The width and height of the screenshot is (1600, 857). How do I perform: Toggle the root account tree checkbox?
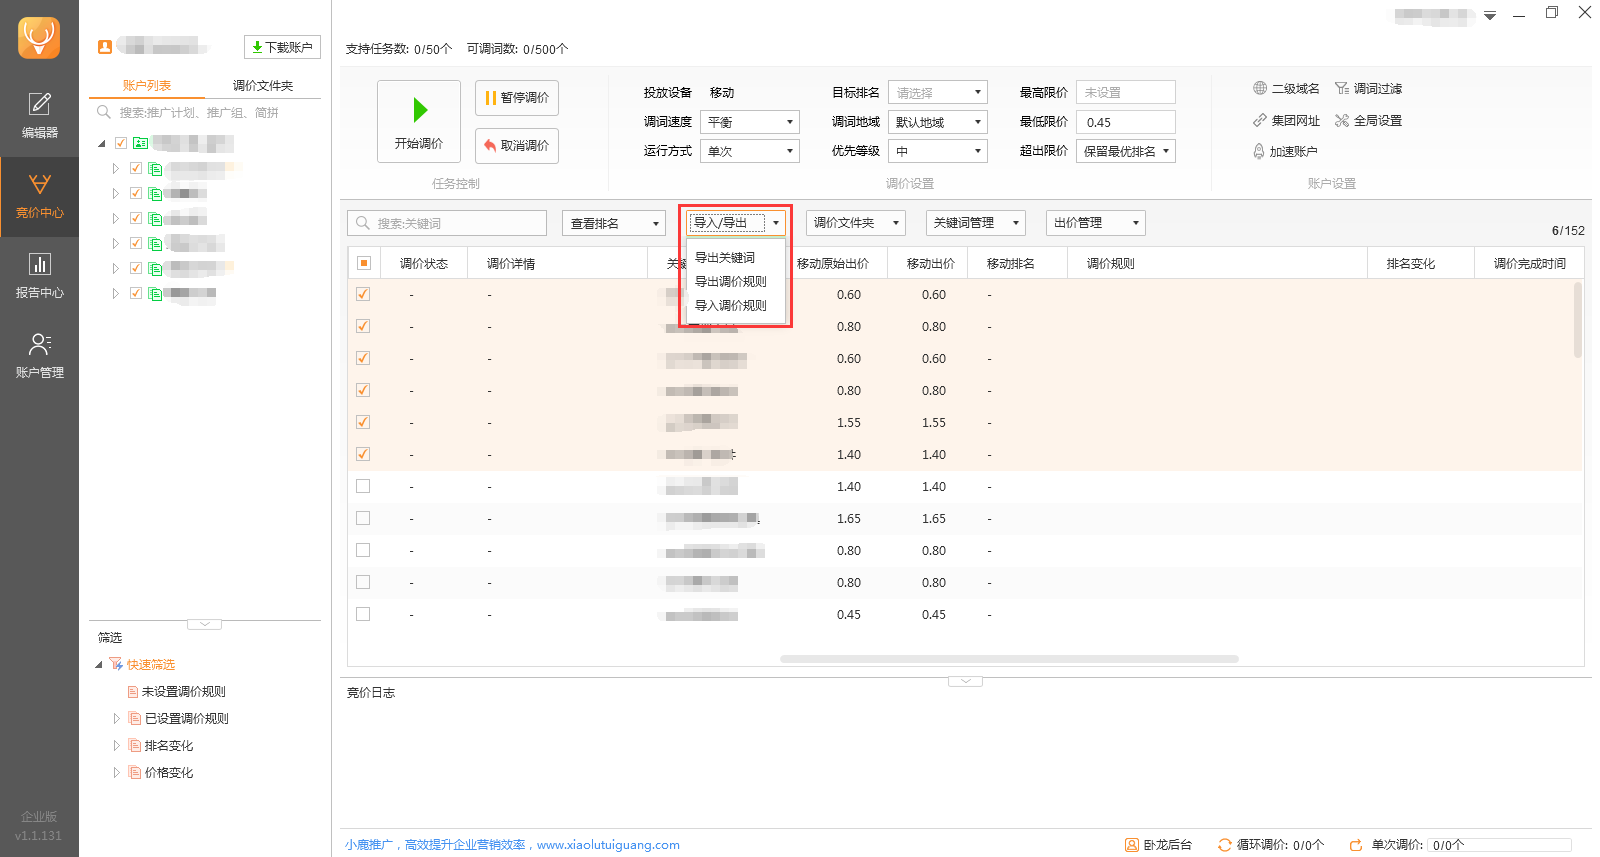click(121, 143)
